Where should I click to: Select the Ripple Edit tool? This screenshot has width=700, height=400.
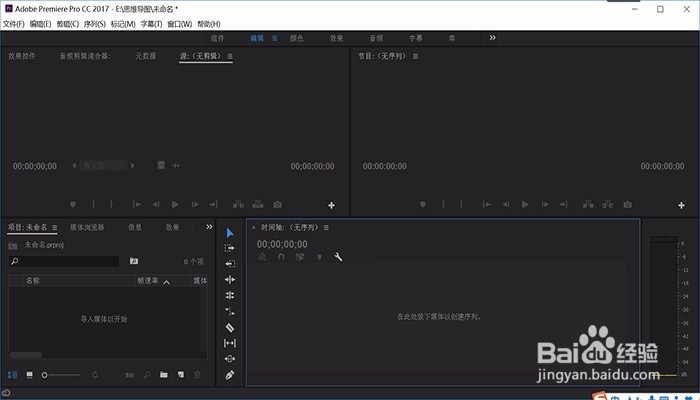point(230,279)
